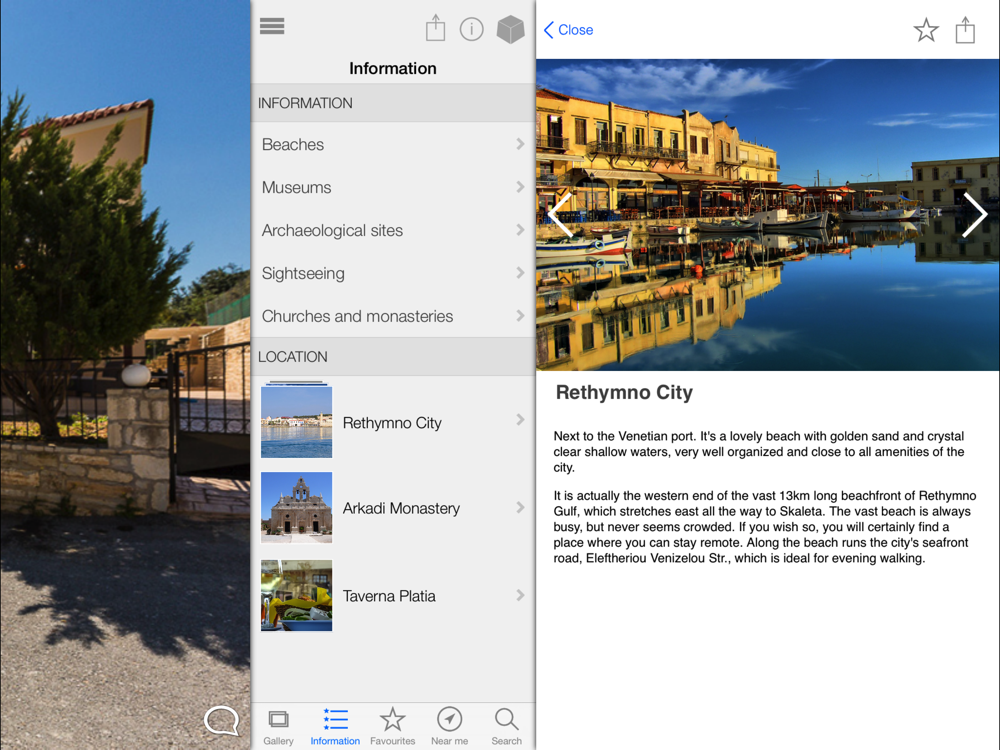The image size is (1000, 750).
Task: Select Arkadi Monastery location label
Action: [x=401, y=508]
